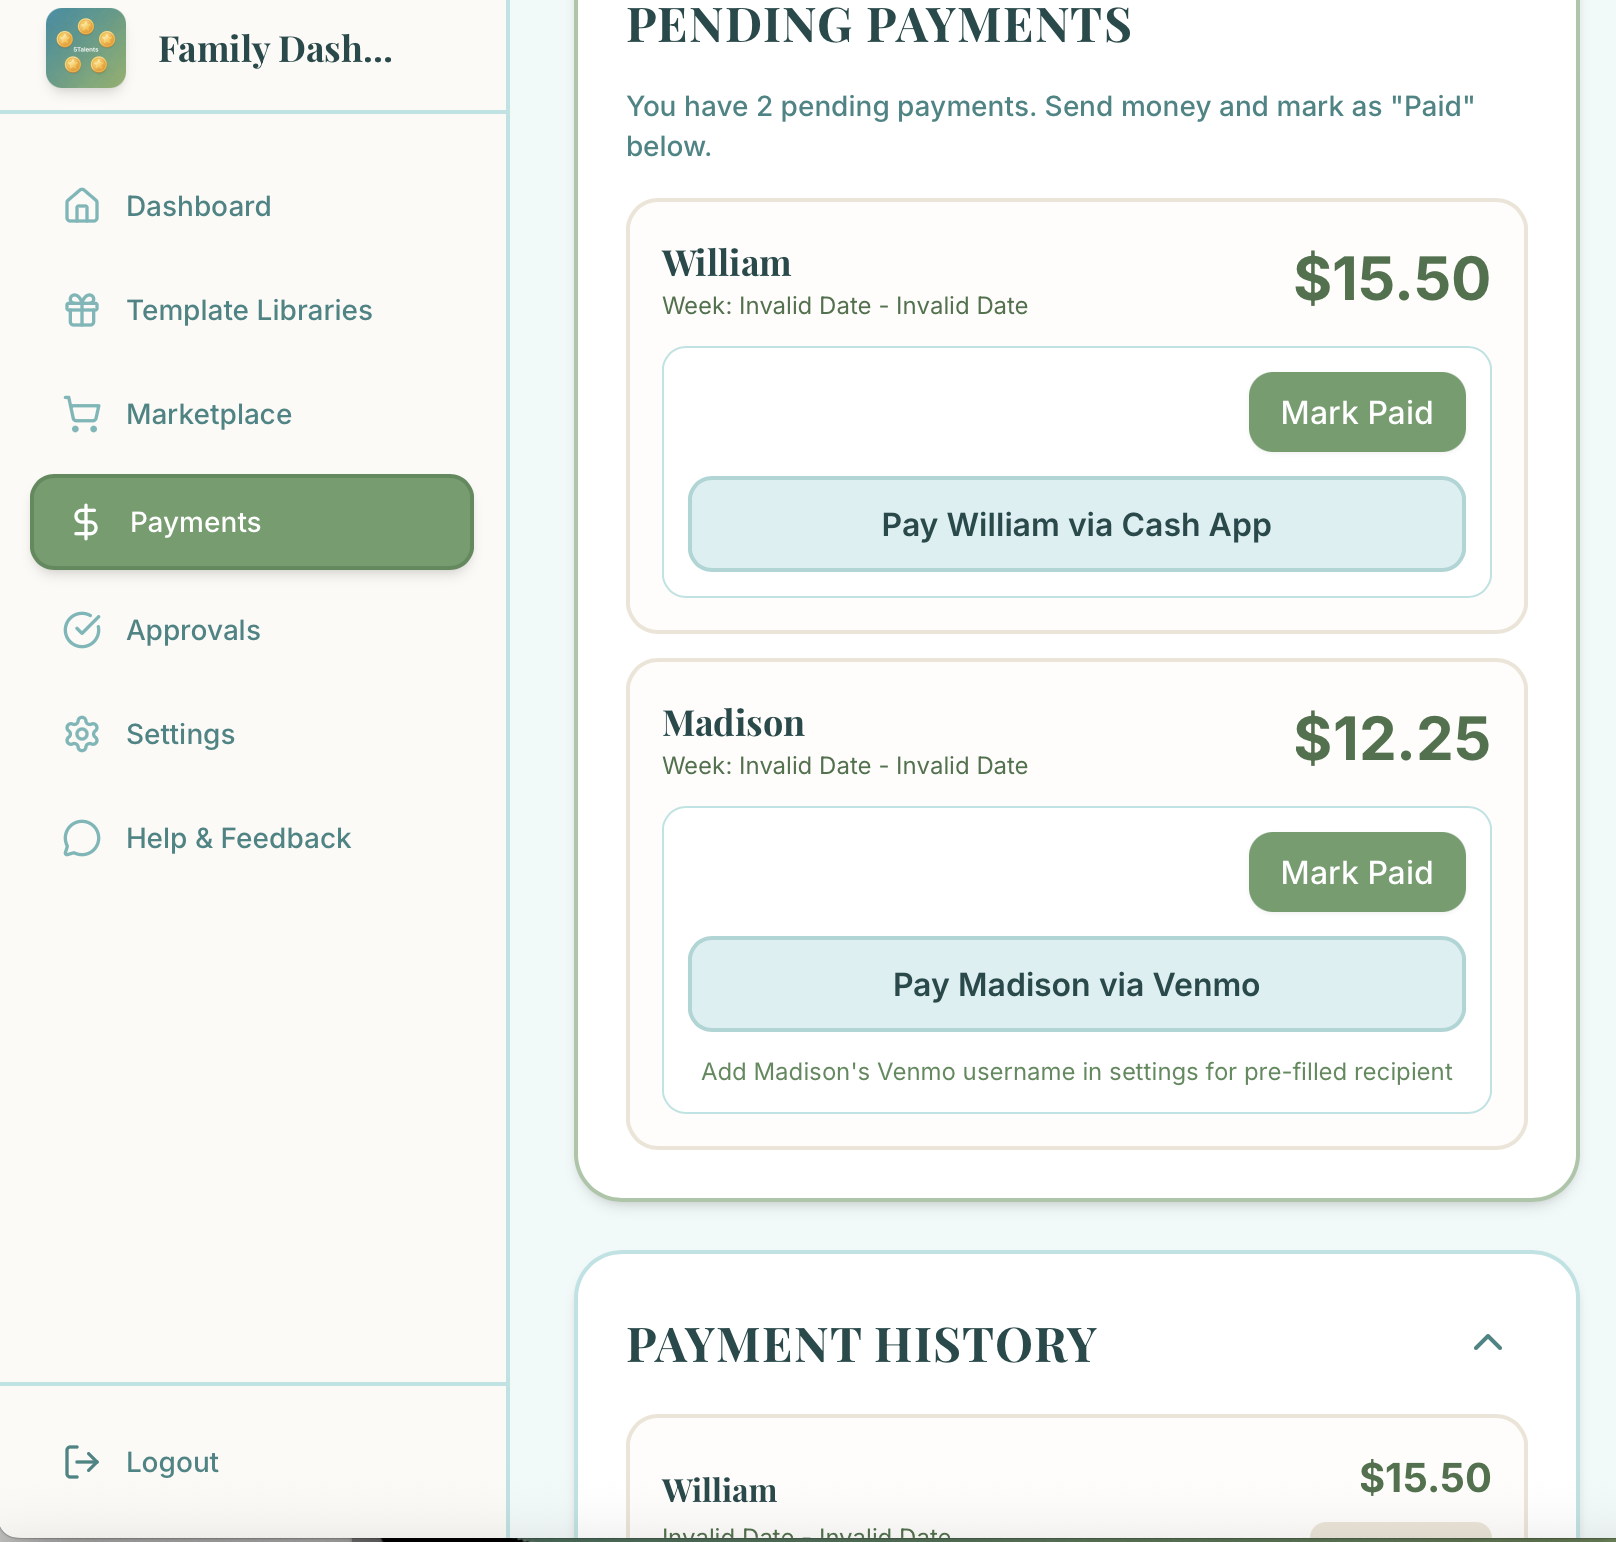Screen dimensions: 1616x1542
Task: Select the Approvals checkmark icon
Action: tap(83, 630)
